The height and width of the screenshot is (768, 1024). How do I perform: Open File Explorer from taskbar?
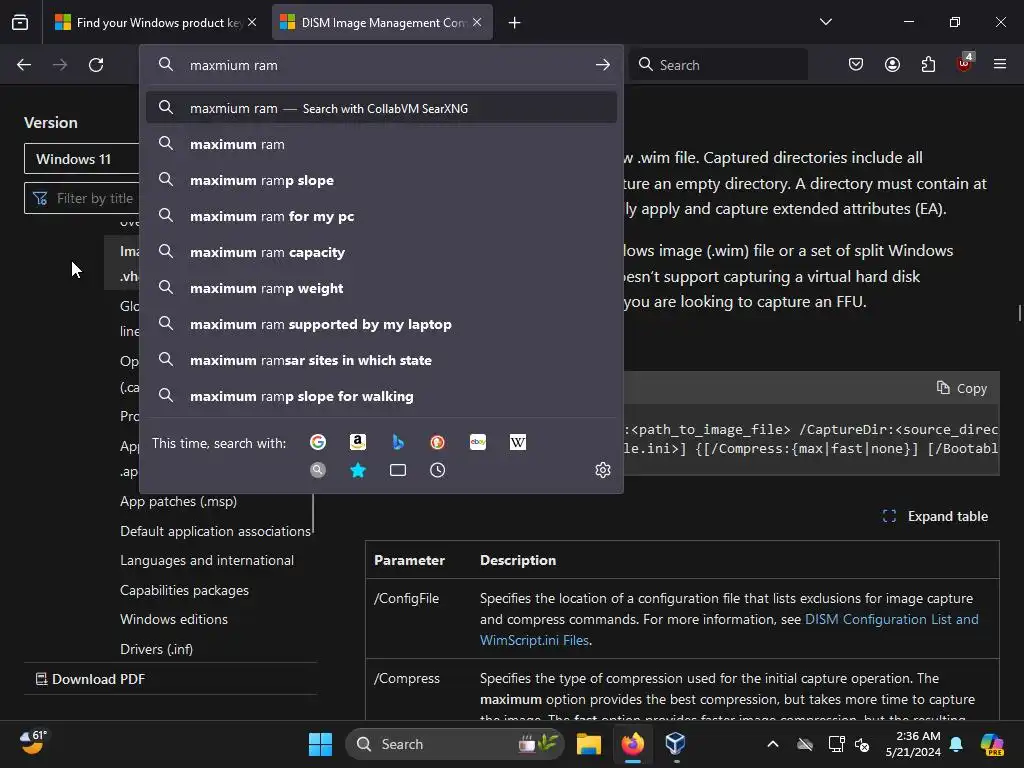pyautogui.click(x=588, y=744)
